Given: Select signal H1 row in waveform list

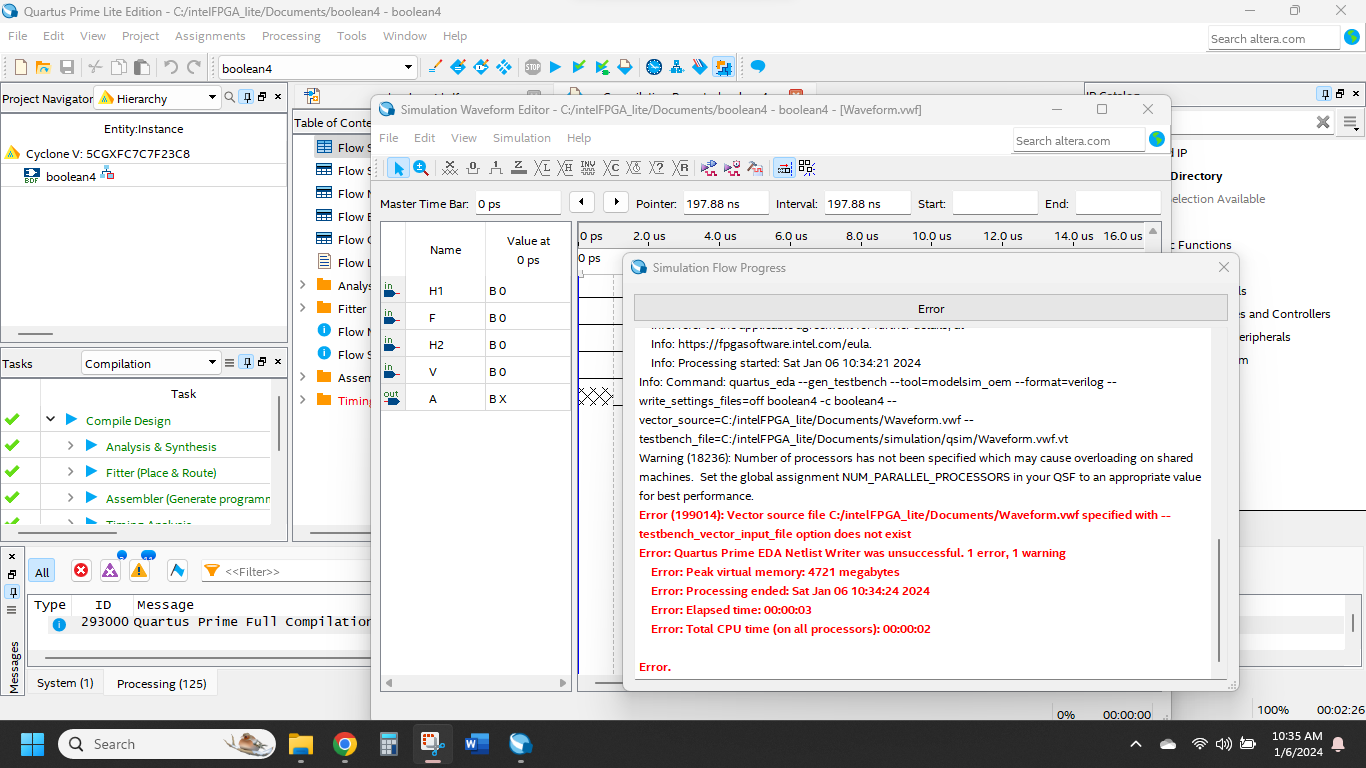Looking at the screenshot, I should pos(476,290).
